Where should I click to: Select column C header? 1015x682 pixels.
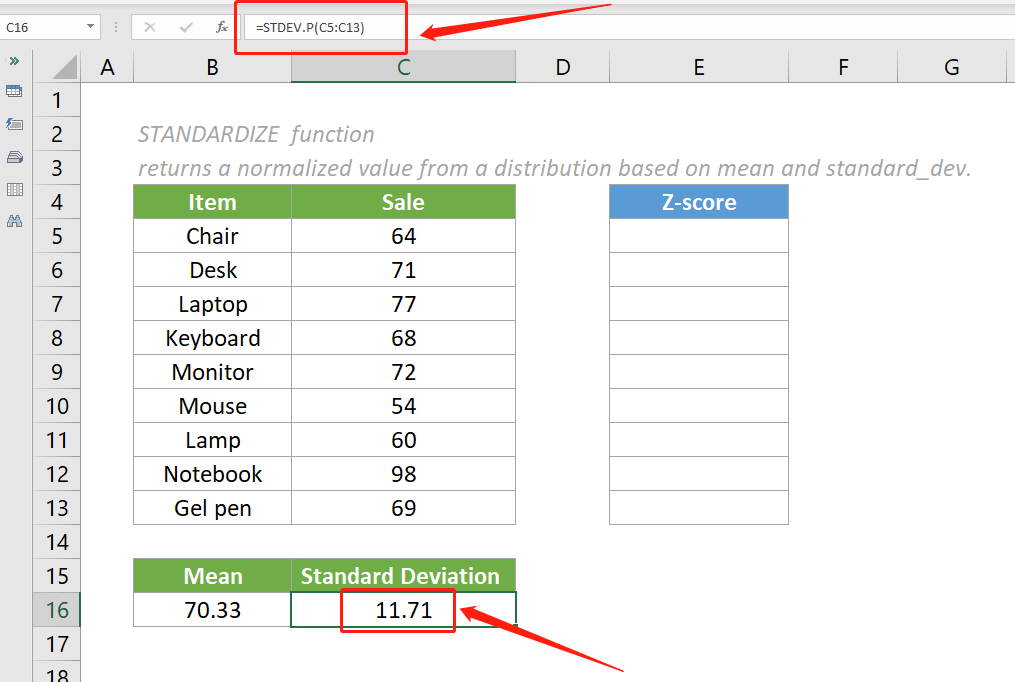tap(403, 68)
